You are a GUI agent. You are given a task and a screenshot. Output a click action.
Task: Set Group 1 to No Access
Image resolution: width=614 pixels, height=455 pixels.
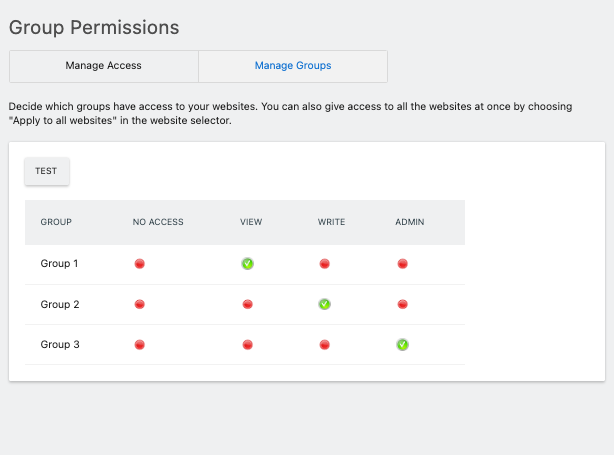pos(140,264)
